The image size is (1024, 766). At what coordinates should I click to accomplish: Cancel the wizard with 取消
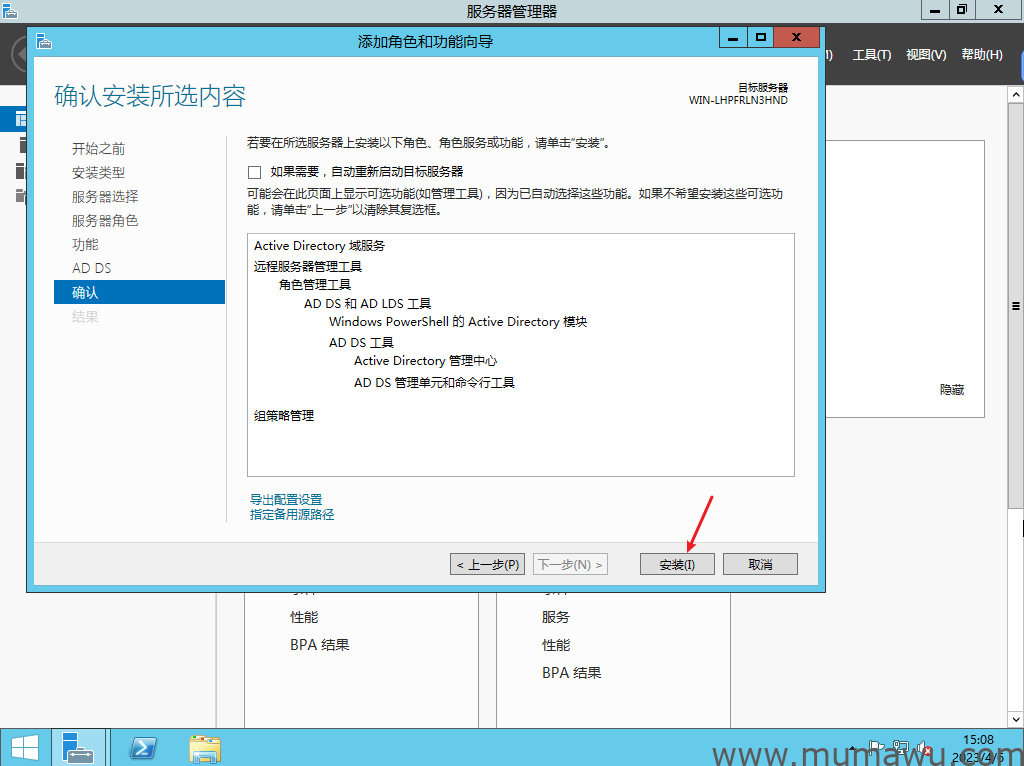click(x=760, y=563)
